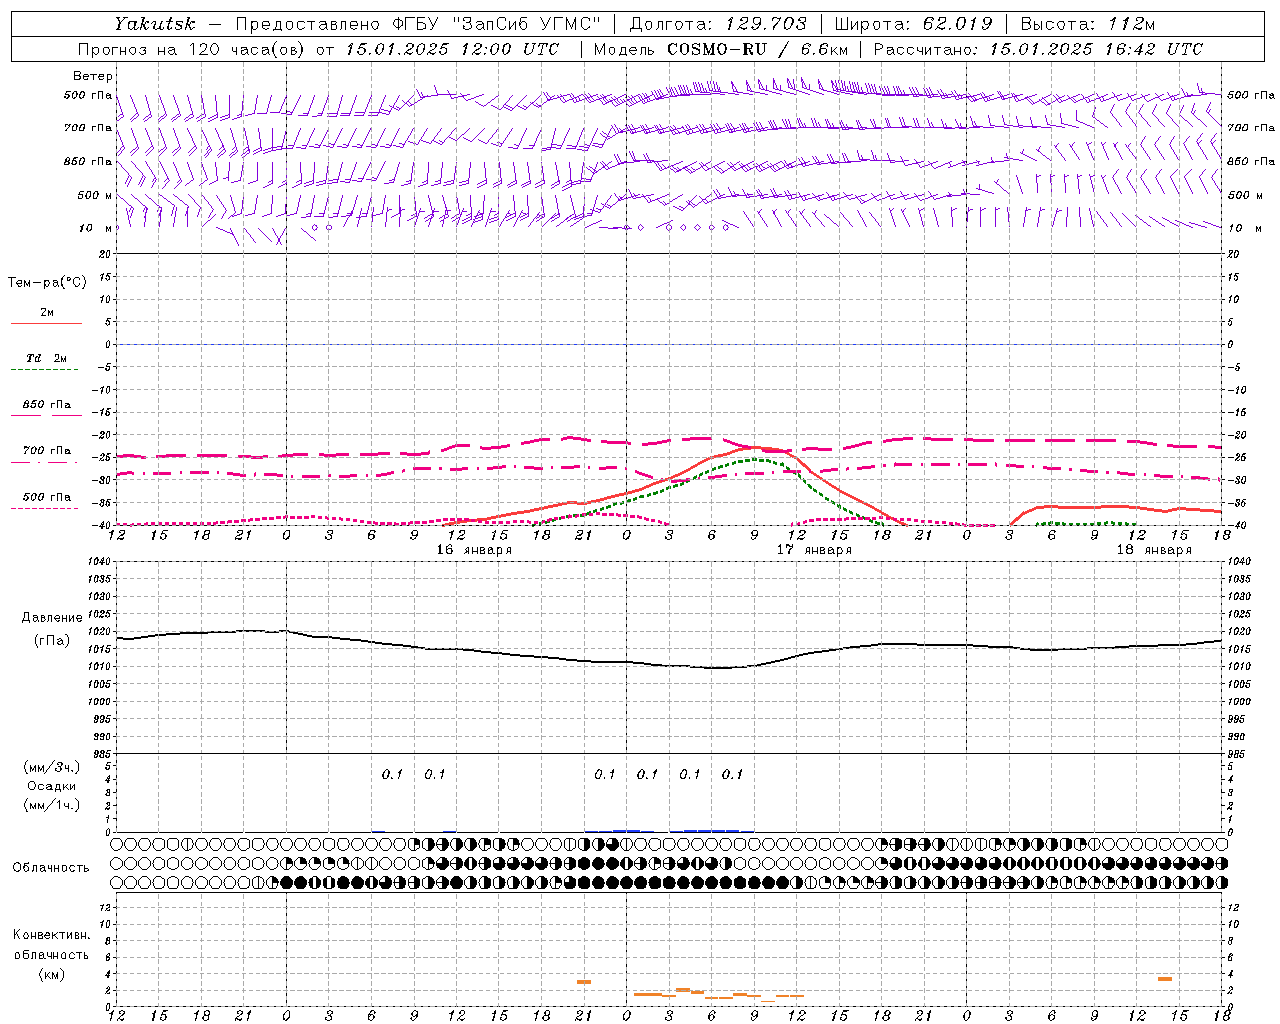
Task: Click the Давление pressure panel label
Action: 52,618
